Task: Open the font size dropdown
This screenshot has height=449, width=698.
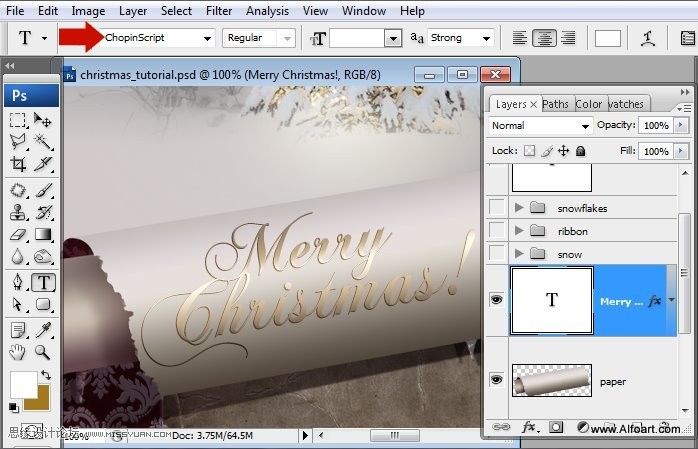Action: [393, 38]
